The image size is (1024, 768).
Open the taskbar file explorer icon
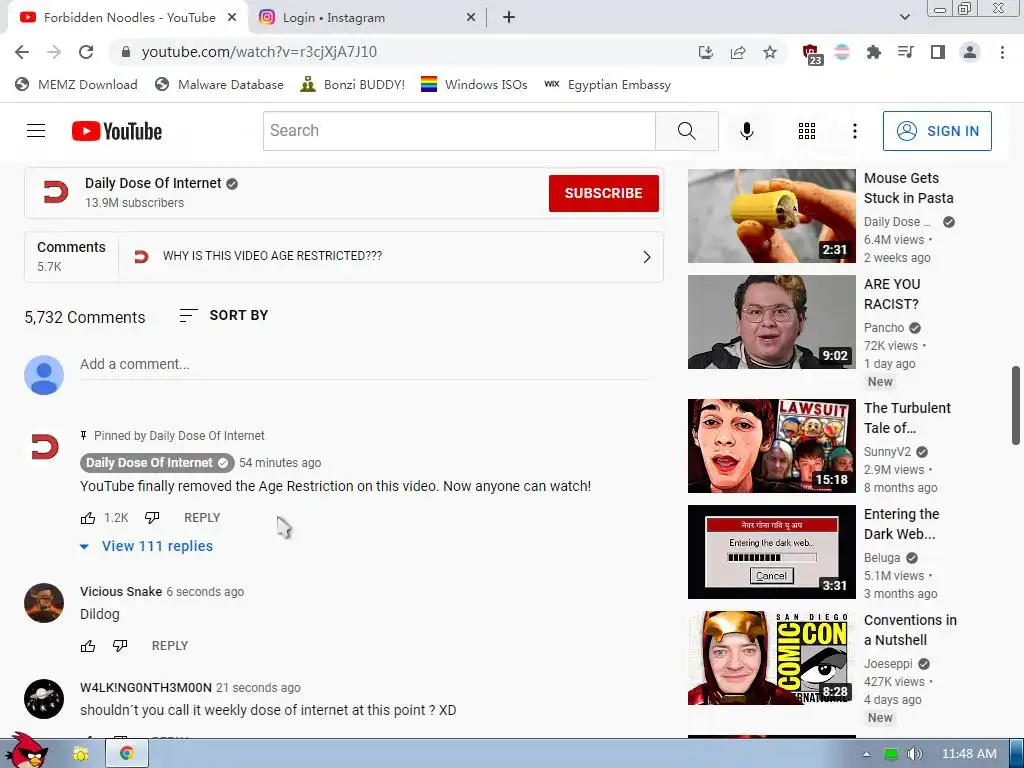point(81,754)
